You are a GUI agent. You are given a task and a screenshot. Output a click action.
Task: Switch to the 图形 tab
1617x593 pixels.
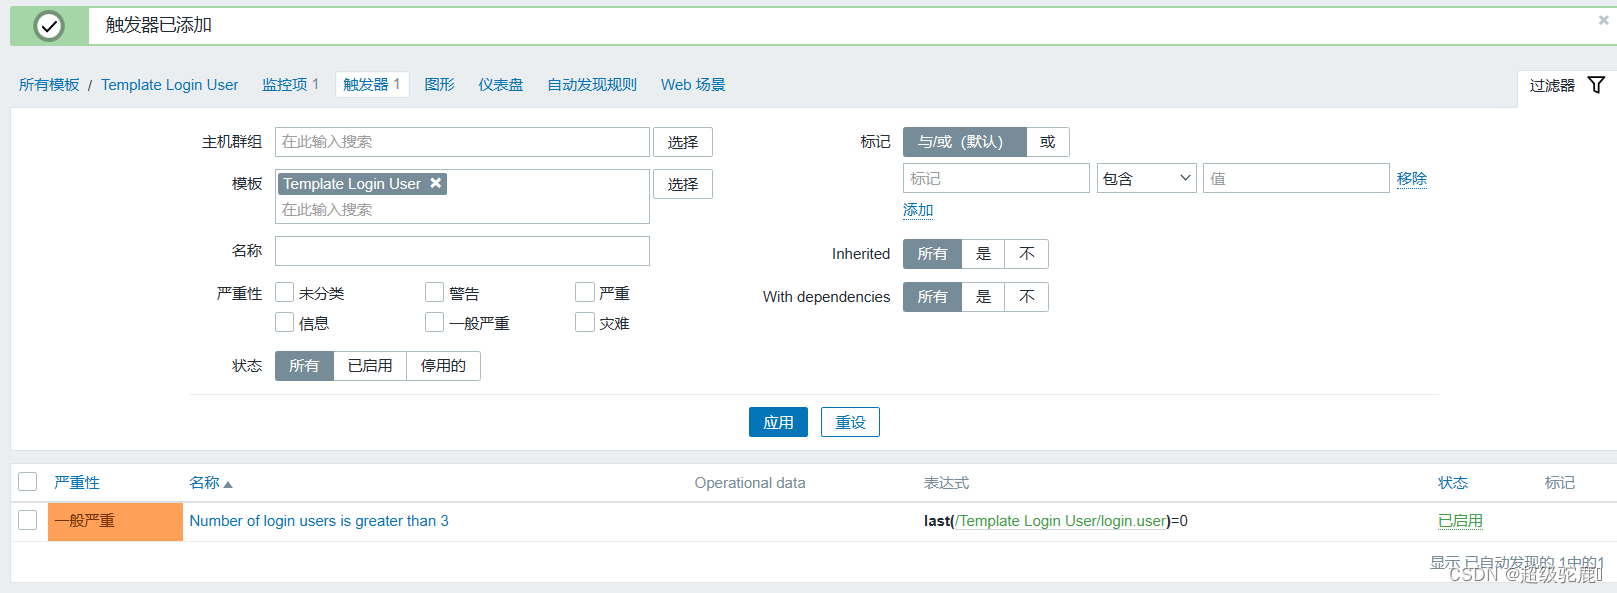point(439,85)
